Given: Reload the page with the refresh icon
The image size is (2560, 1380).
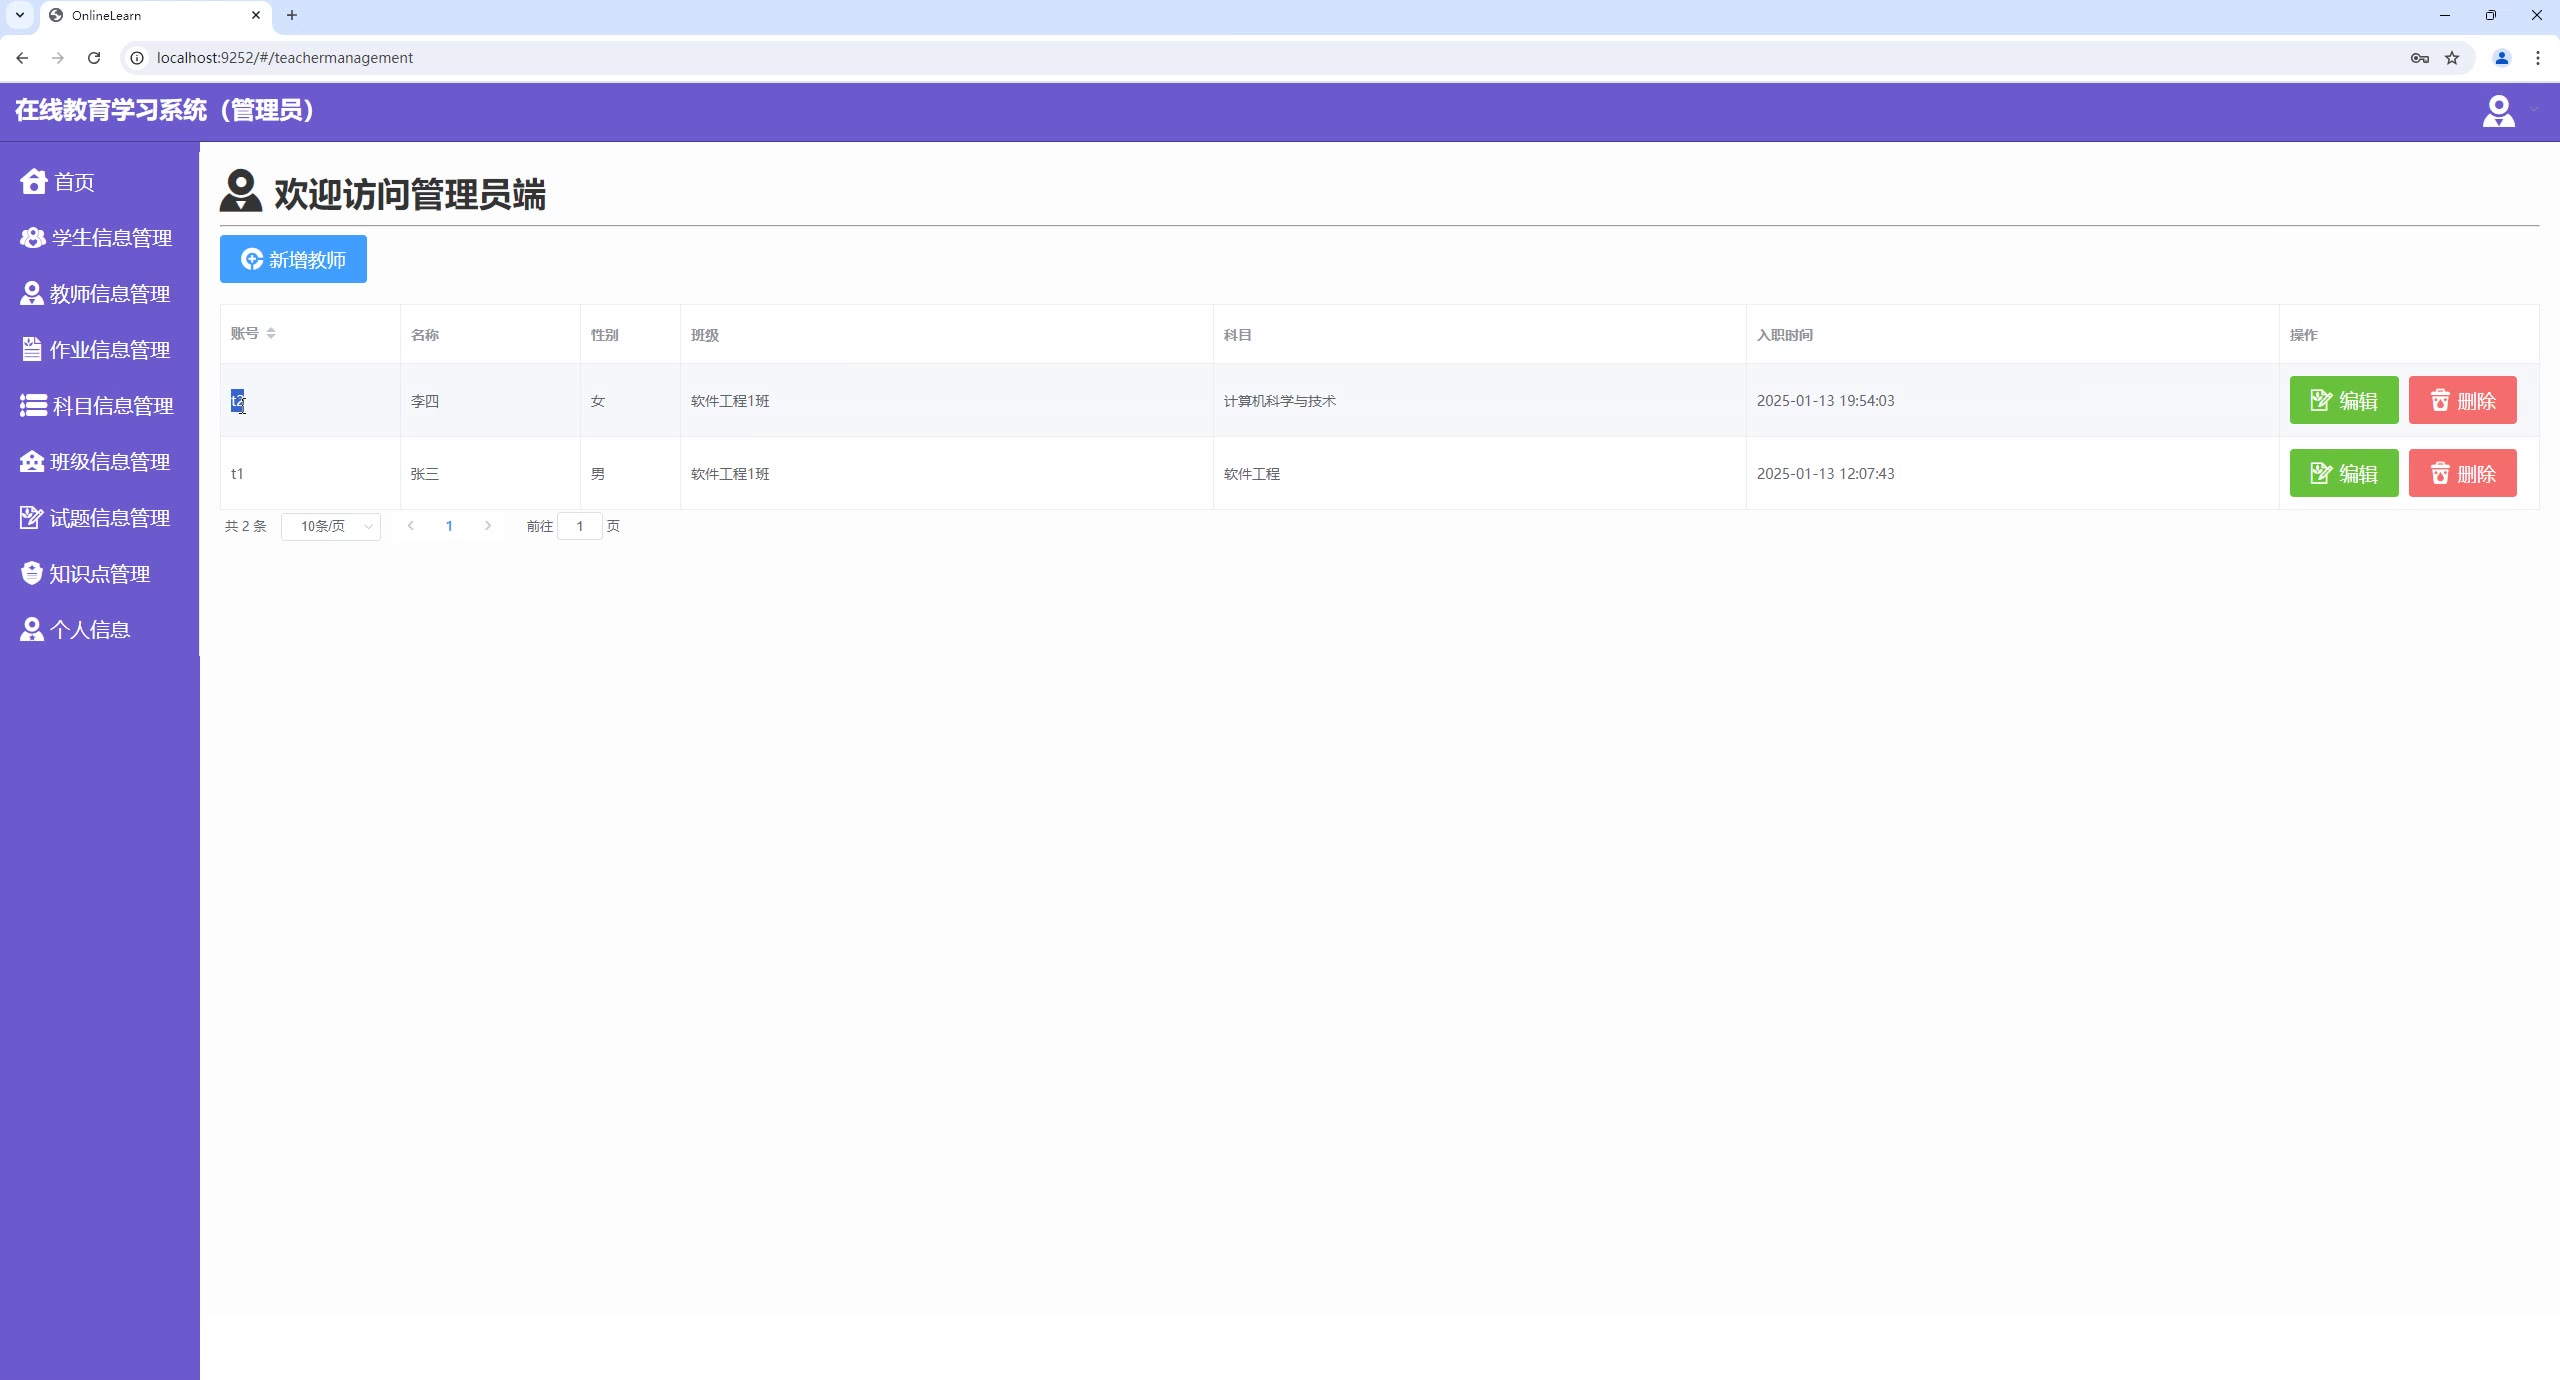Looking at the screenshot, I should pos(94,58).
